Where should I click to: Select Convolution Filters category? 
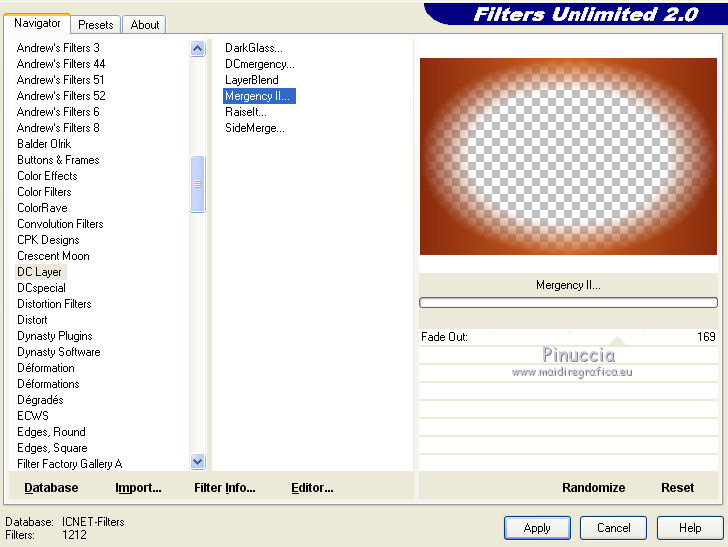[60, 224]
